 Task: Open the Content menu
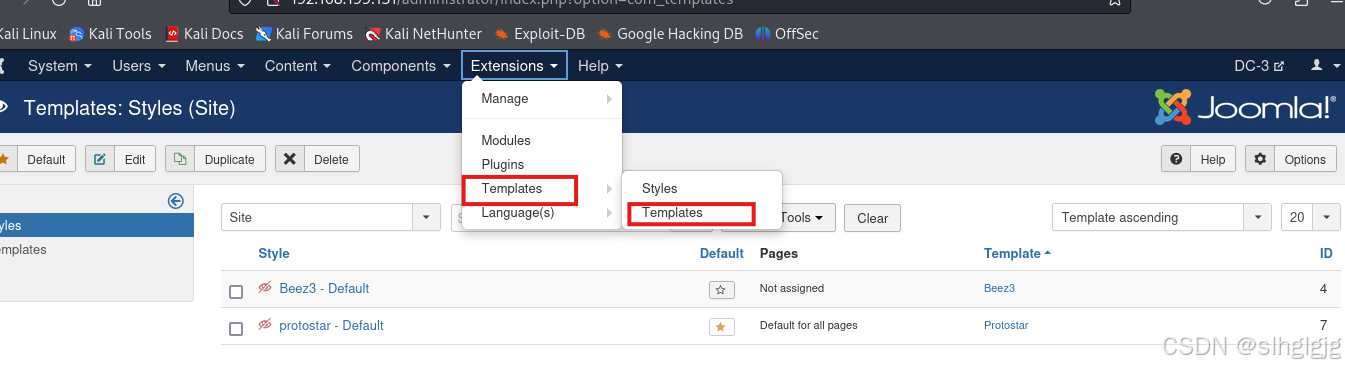pos(297,66)
